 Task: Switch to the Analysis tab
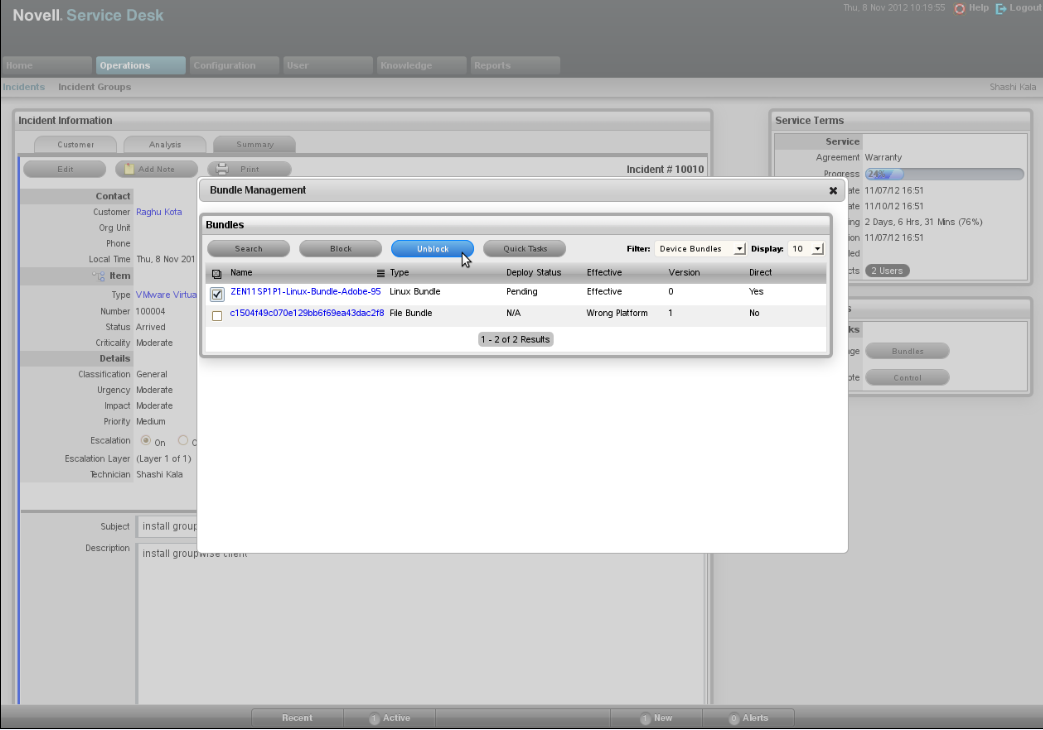[165, 145]
